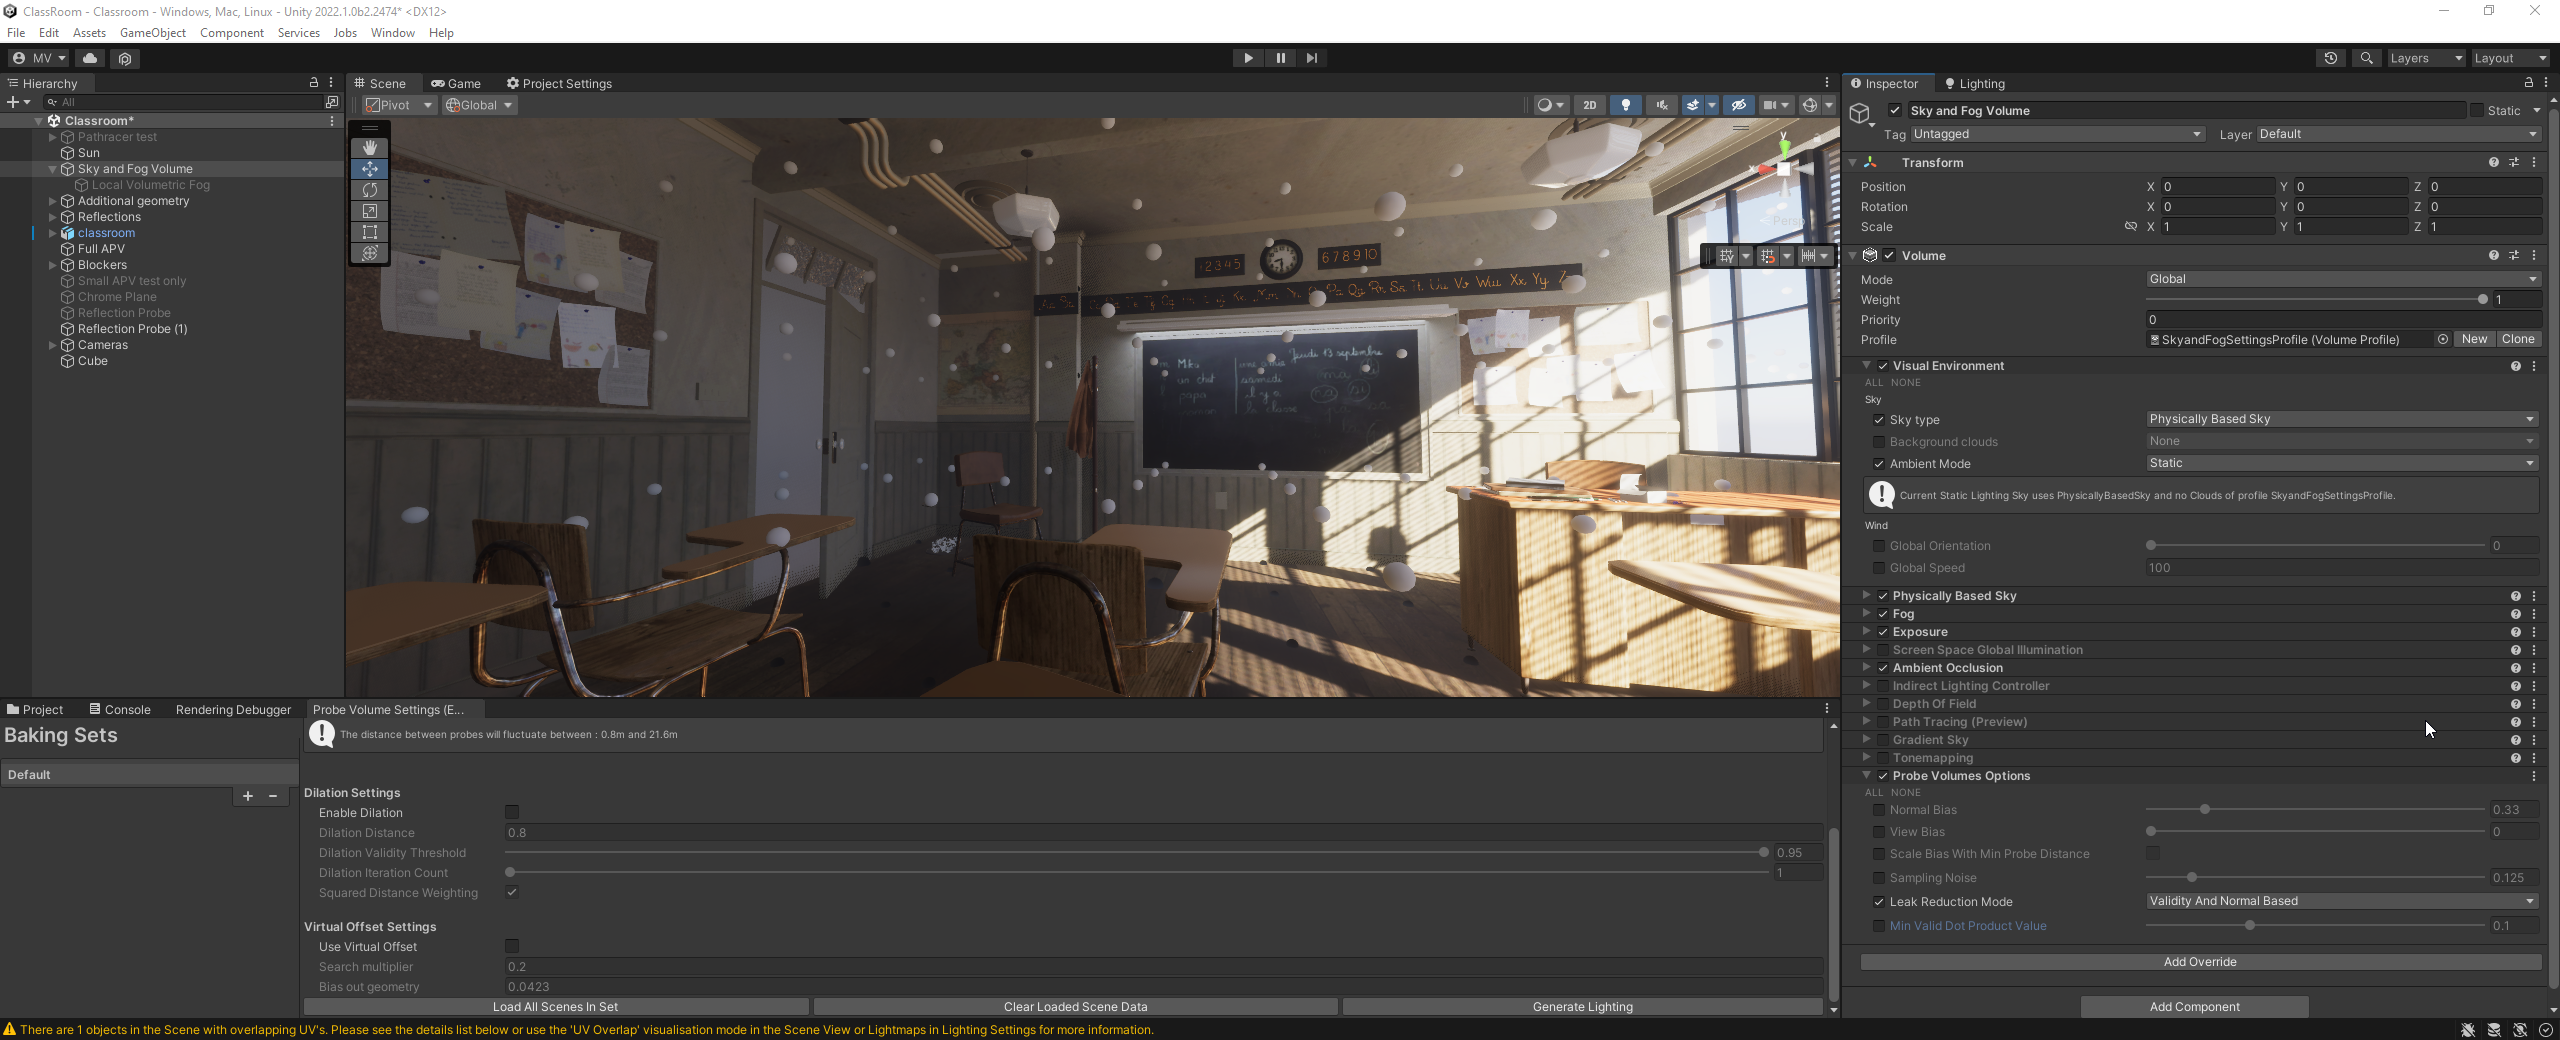Open Undo History icon
Image resolution: width=2560 pixels, height=1040 pixels.
[2331, 58]
